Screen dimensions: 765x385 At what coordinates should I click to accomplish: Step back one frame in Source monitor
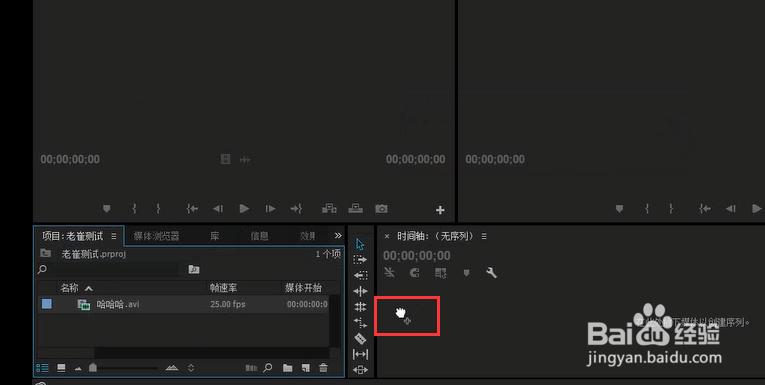218,209
